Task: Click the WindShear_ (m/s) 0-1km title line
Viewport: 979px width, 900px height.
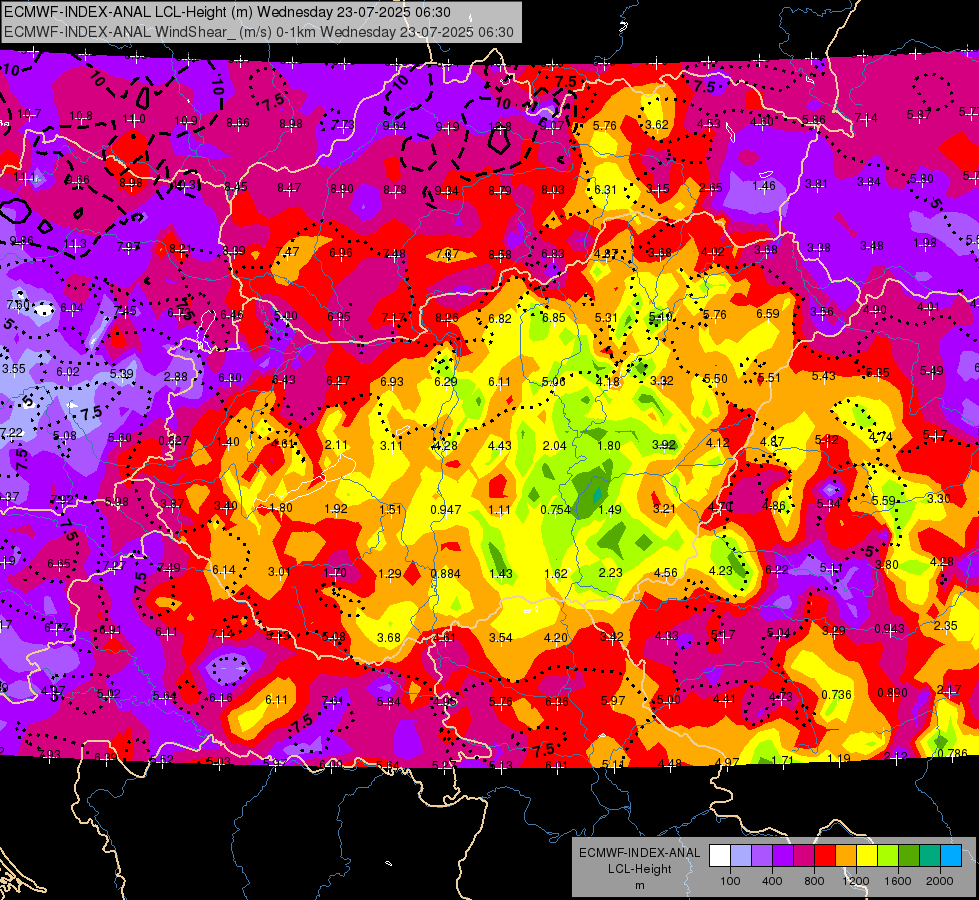Action: 259,32
